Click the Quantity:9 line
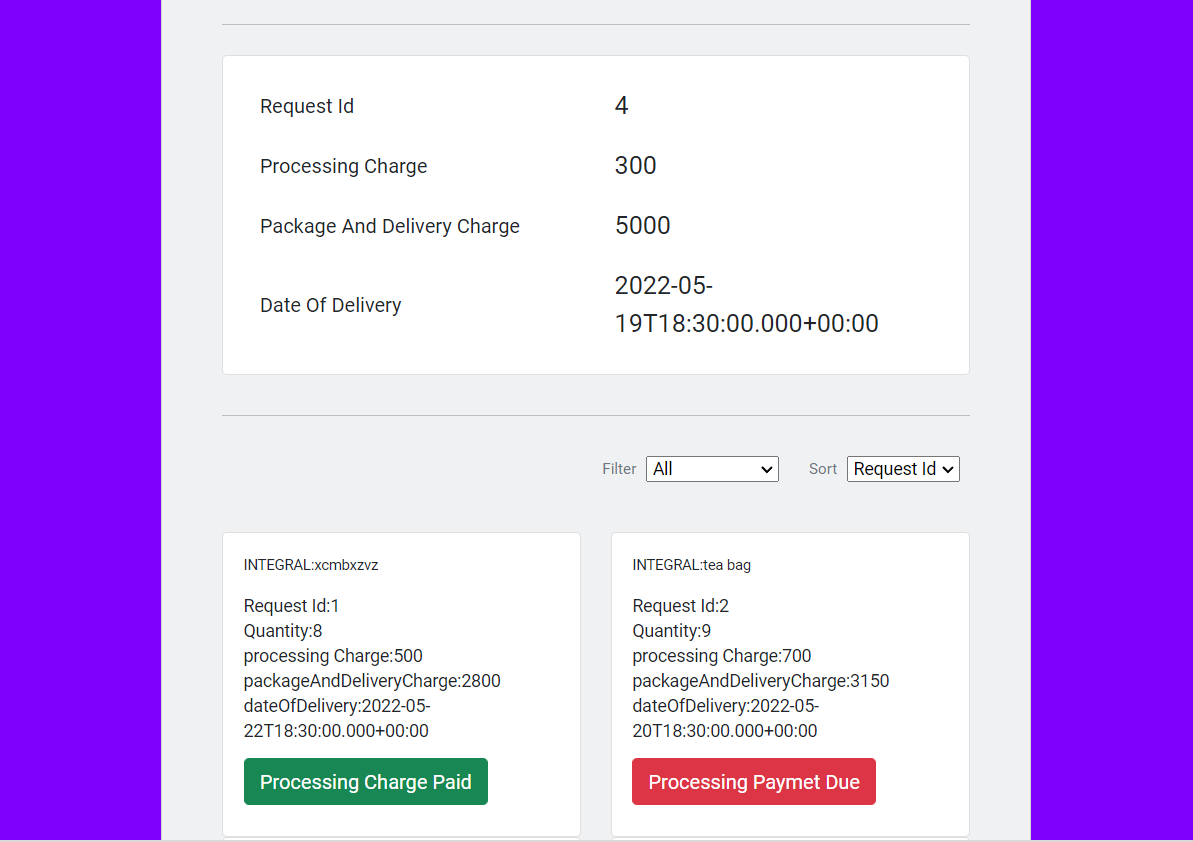The image size is (1193, 842). (x=672, y=631)
